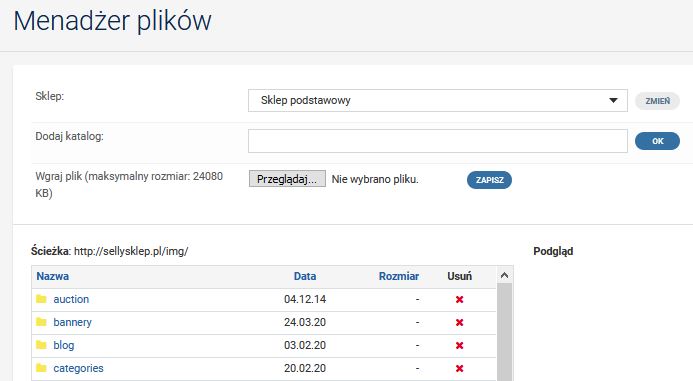The image size is (693, 381).
Task: Click the categories folder icon
Action: pos(41,368)
